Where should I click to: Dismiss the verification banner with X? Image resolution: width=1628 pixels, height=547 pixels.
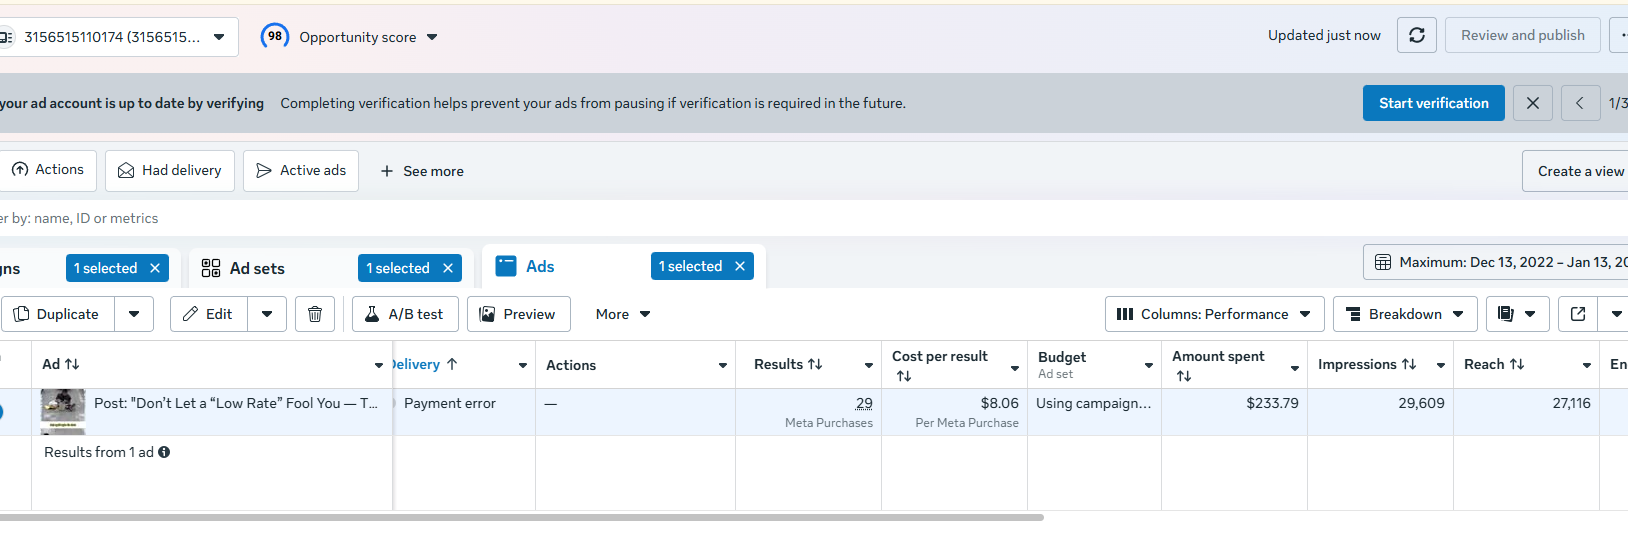click(1532, 103)
